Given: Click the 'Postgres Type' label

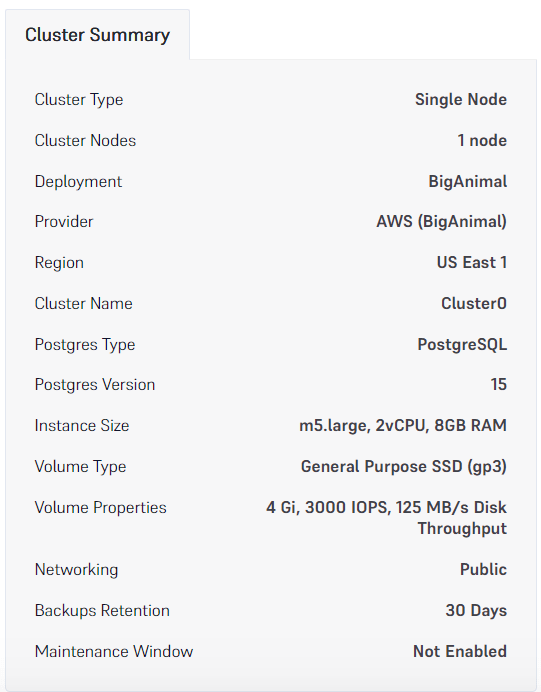Looking at the screenshot, I should (x=85, y=345).
